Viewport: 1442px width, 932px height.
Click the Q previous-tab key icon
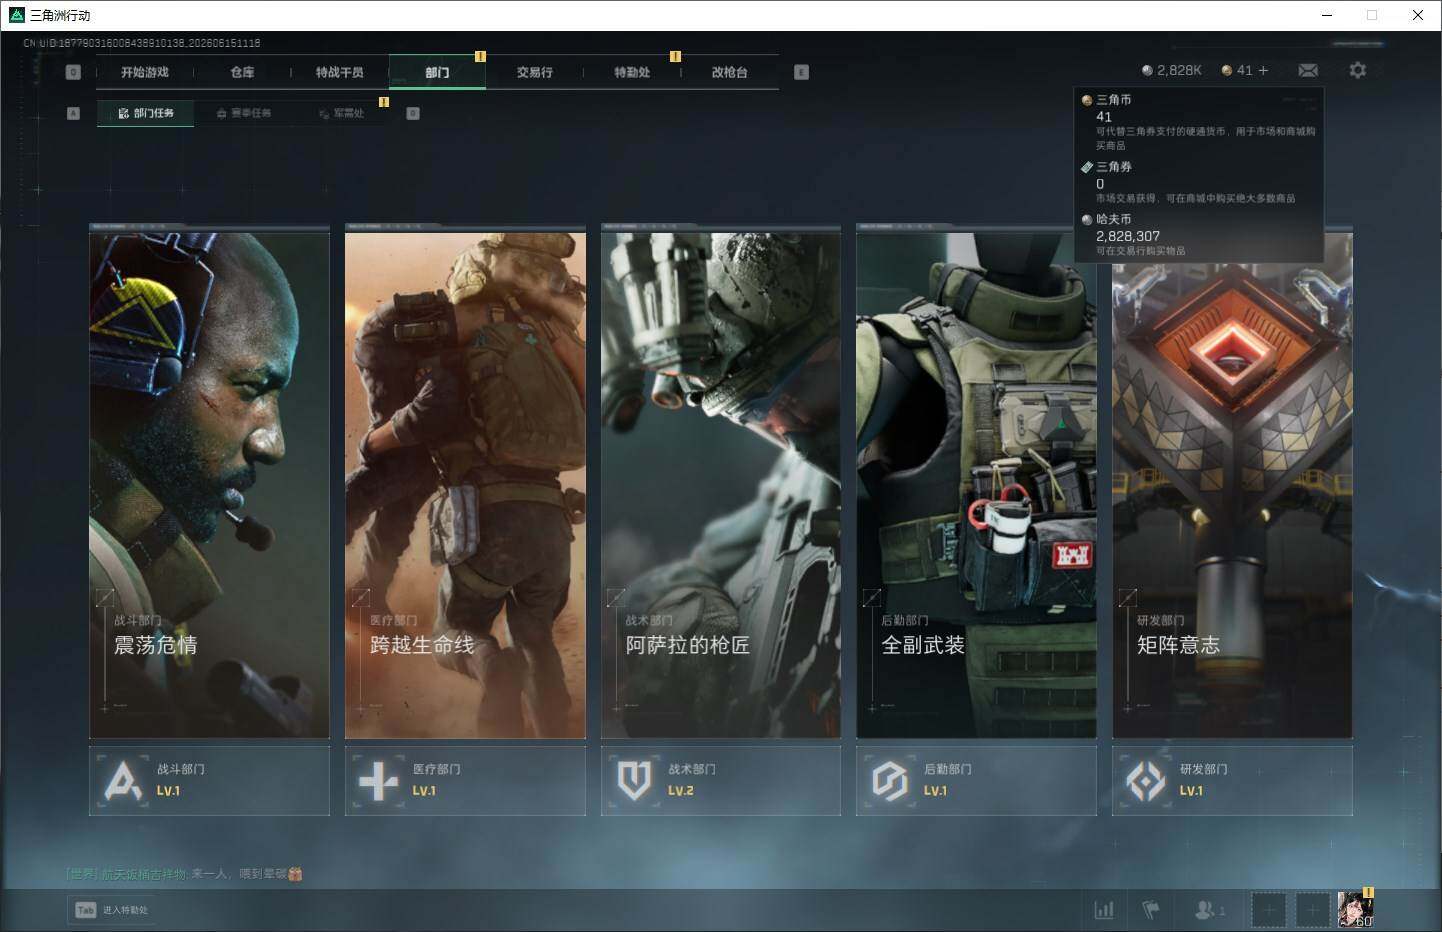(x=73, y=72)
